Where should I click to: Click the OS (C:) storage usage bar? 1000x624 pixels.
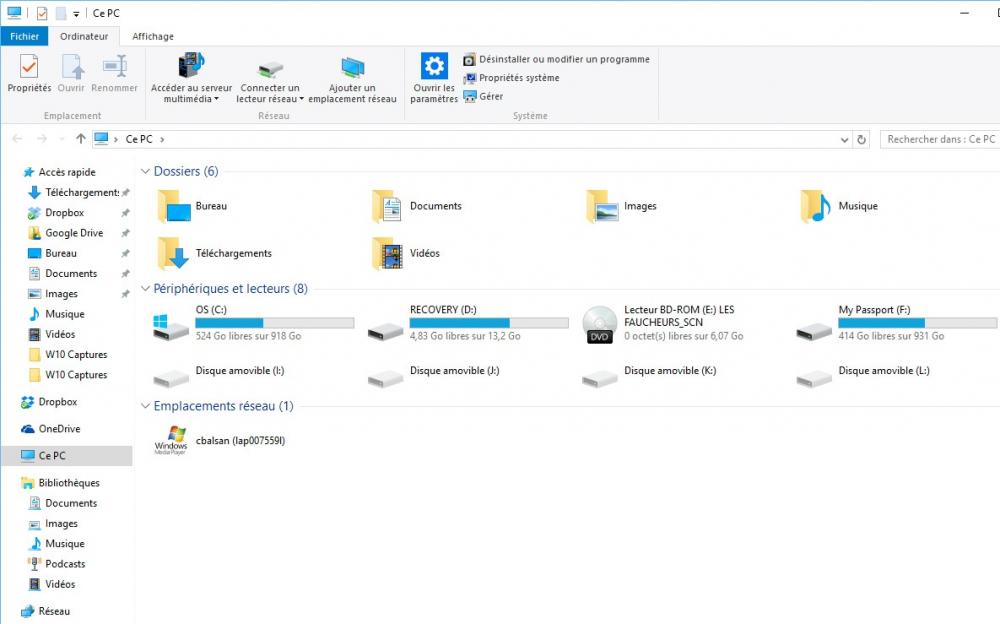tap(276, 322)
